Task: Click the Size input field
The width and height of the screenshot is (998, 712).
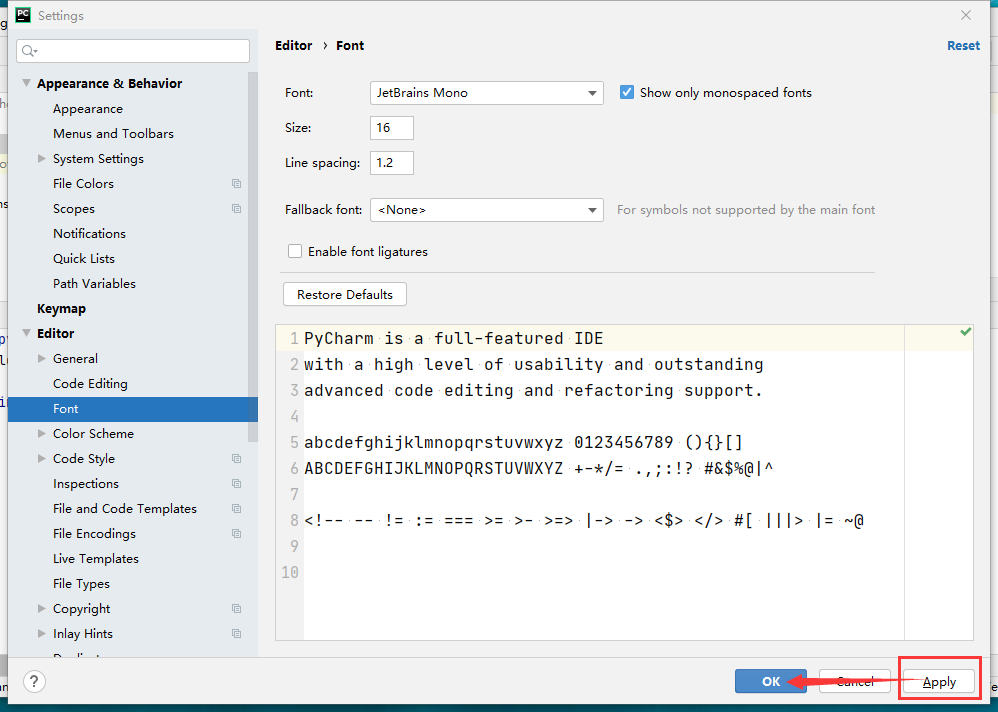Action: 391,128
